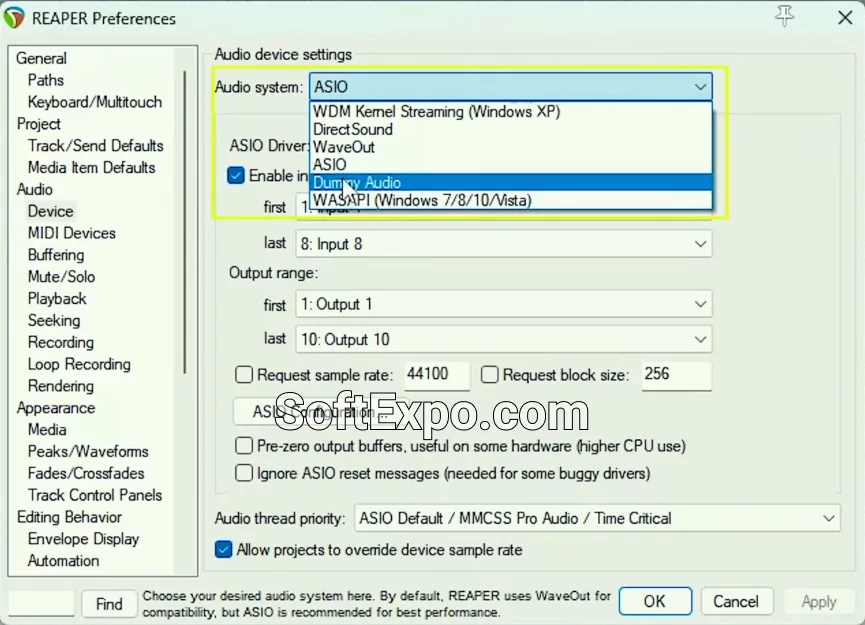Image resolution: width=865 pixels, height=625 pixels.
Task: Select DirectSound audio system option
Action: tap(353, 129)
